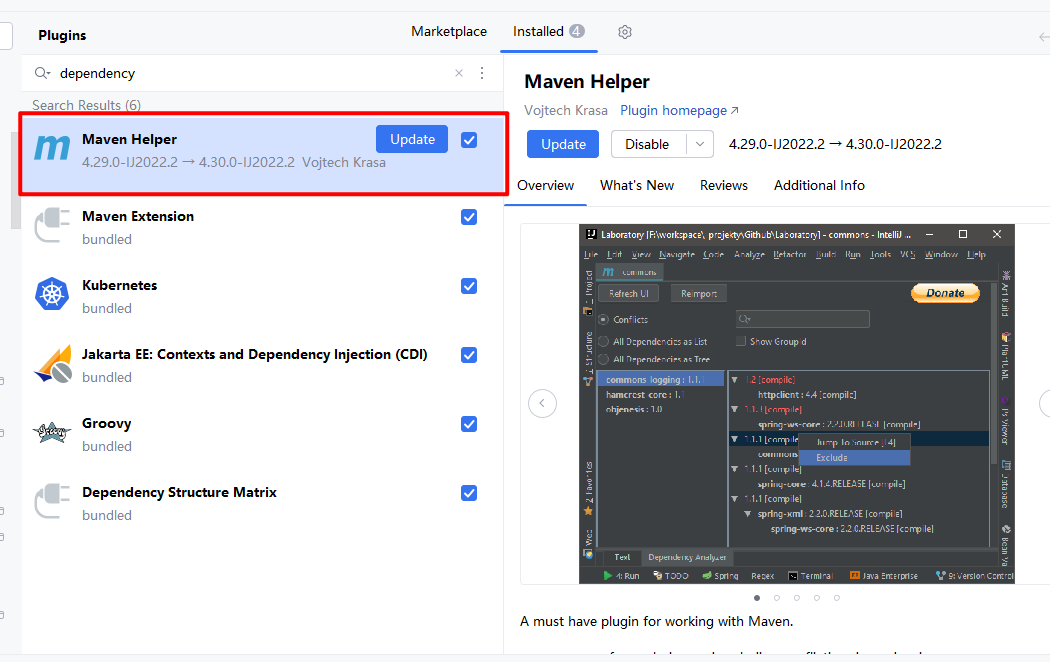The width and height of the screenshot is (1050, 662).
Task: Expand the Disable button dropdown arrow
Action: (x=700, y=144)
